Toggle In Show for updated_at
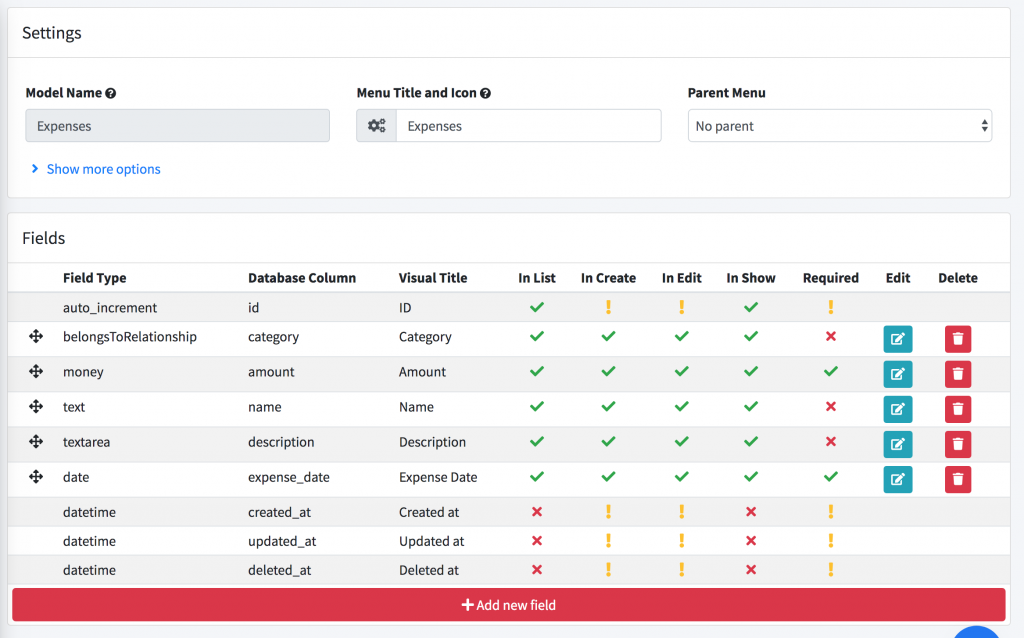This screenshot has height=638, width=1024. (751, 540)
